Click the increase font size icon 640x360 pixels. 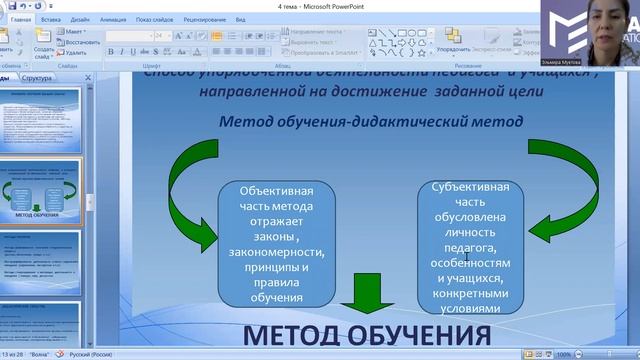coord(178,36)
